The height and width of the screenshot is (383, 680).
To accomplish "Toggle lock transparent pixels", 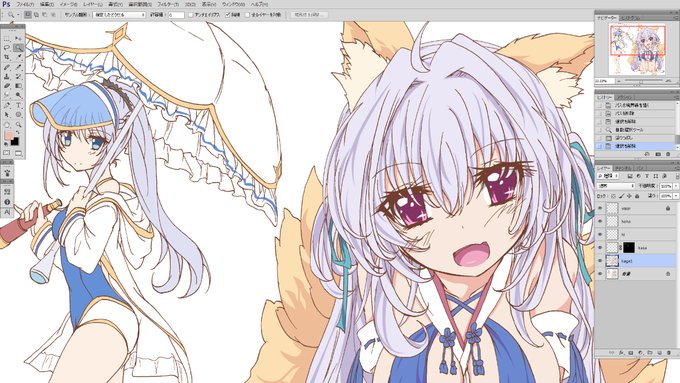I will coord(613,196).
